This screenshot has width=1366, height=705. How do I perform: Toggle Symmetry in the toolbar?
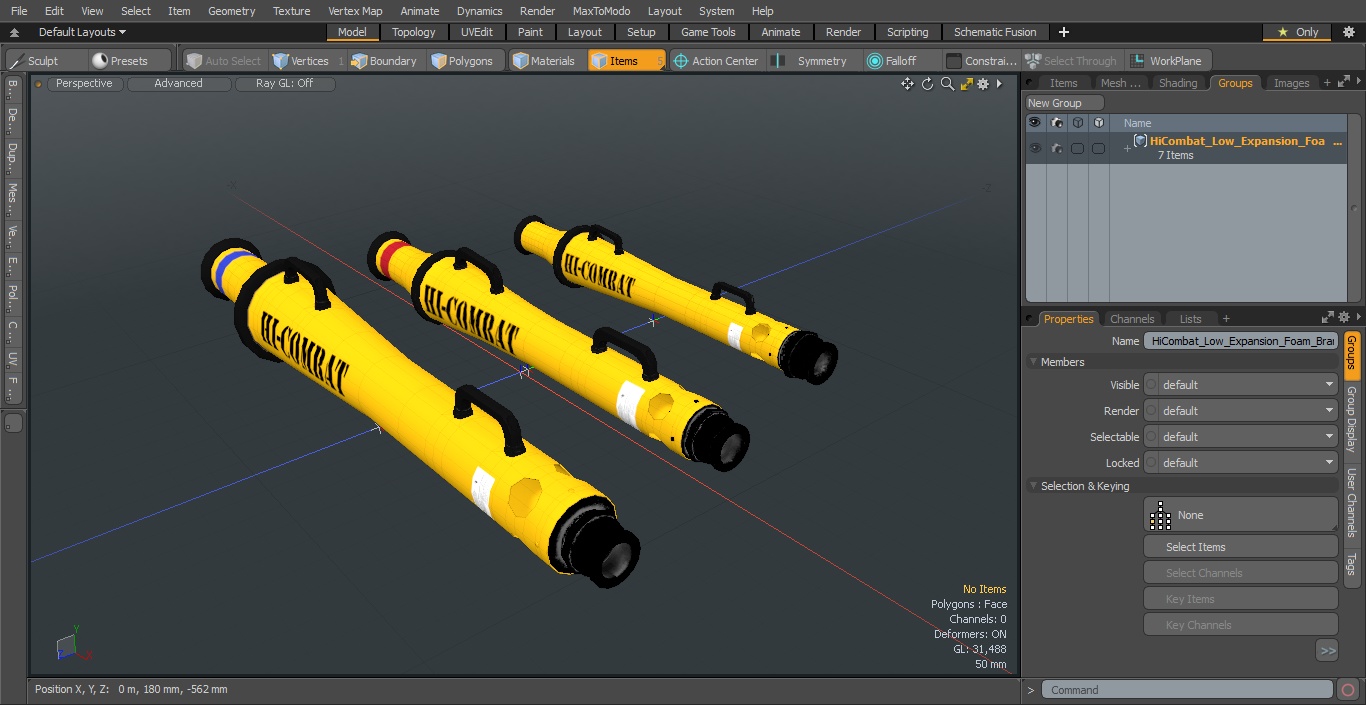pos(813,61)
